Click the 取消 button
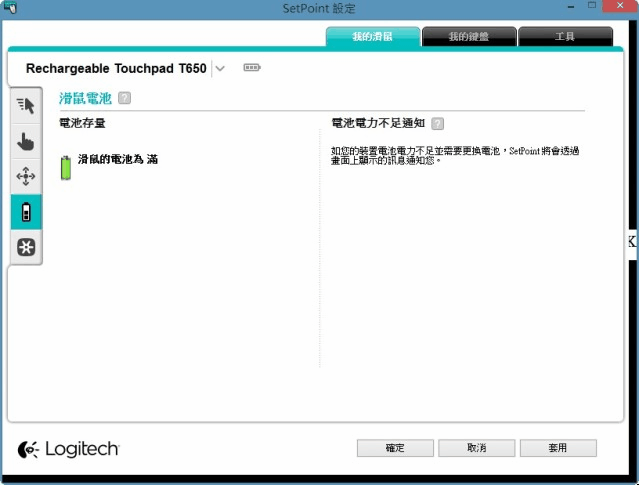 pyautogui.click(x=476, y=448)
